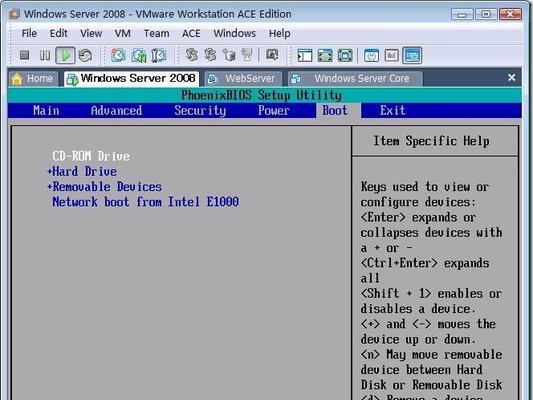533x400 pixels.
Task: Enter full screen mode icon
Action: click(x=325, y=55)
